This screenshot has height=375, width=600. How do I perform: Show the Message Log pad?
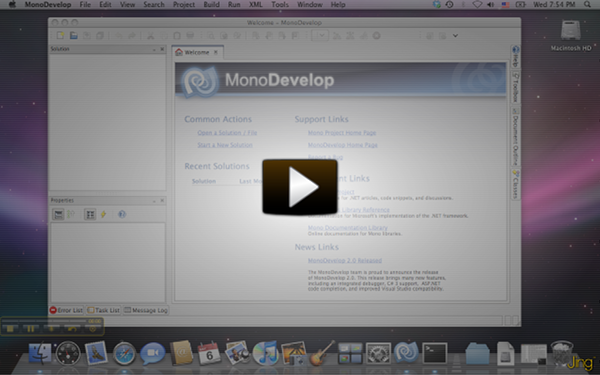[146, 310]
